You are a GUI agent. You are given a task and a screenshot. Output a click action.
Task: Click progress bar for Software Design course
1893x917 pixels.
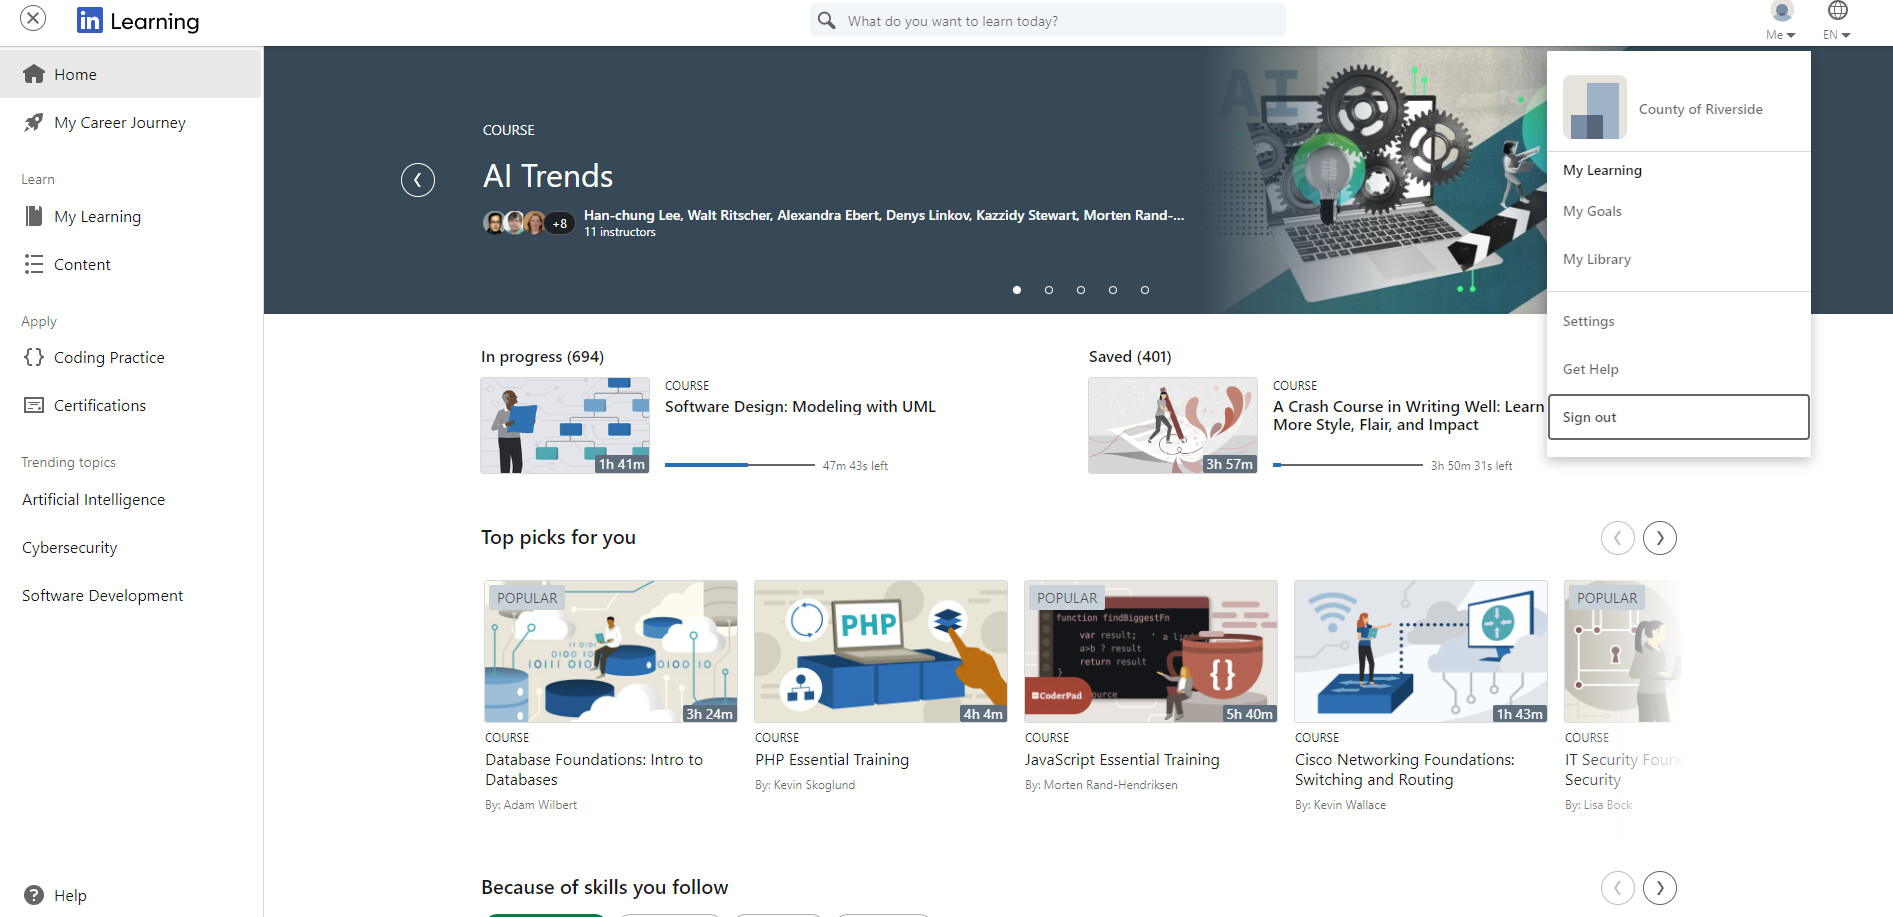click(740, 465)
